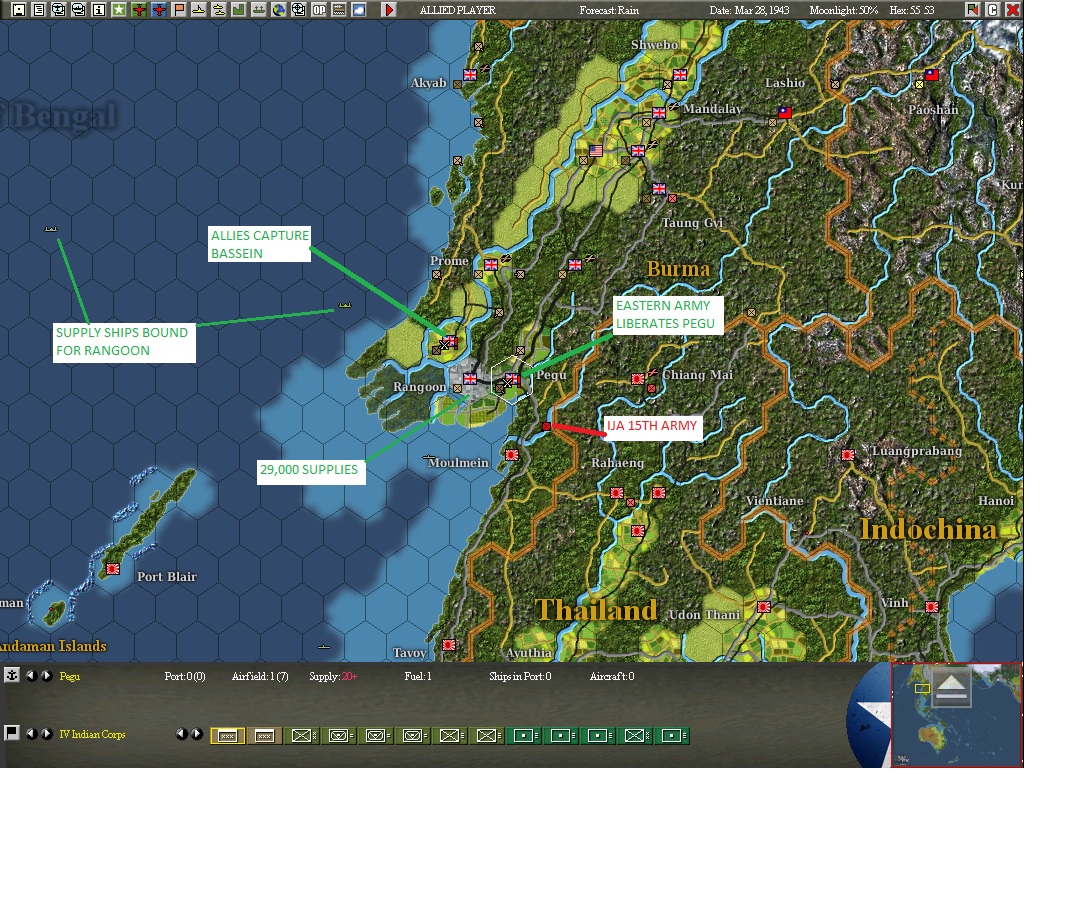Open the globe icon in toolbar
This screenshot has width=1083, height=898.
pyautogui.click(x=278, y=10)
